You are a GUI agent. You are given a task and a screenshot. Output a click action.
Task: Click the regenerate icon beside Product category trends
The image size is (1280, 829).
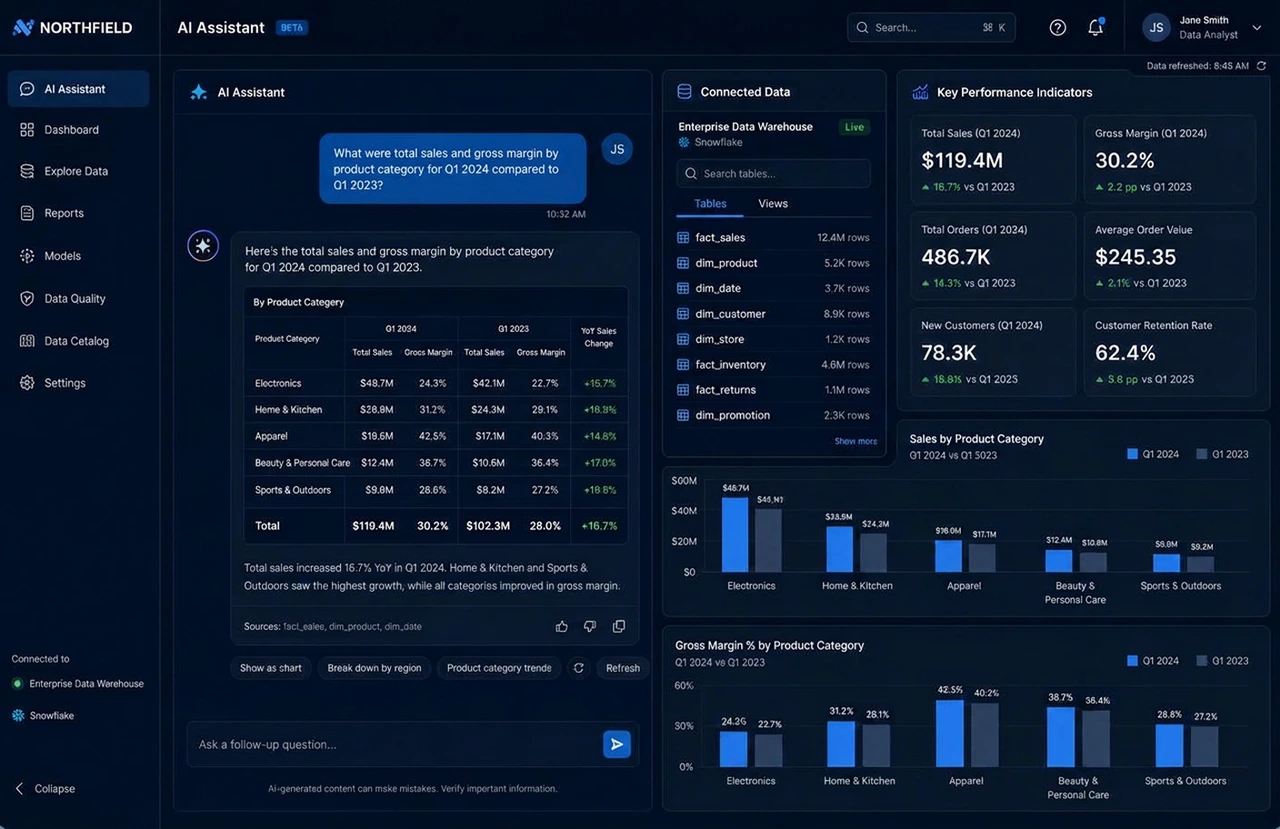[578, 668]
